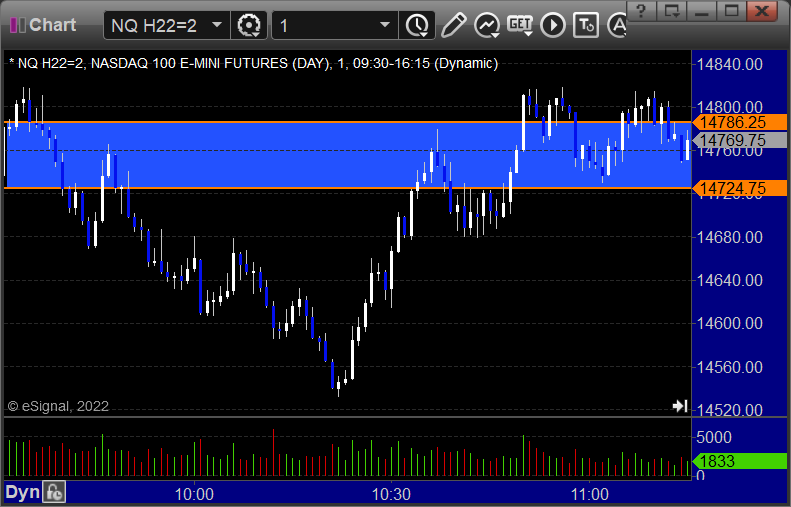Open the symbol settings gear menu
The height and width of the screenshot is (507, 791).
[x=249, y=25]
